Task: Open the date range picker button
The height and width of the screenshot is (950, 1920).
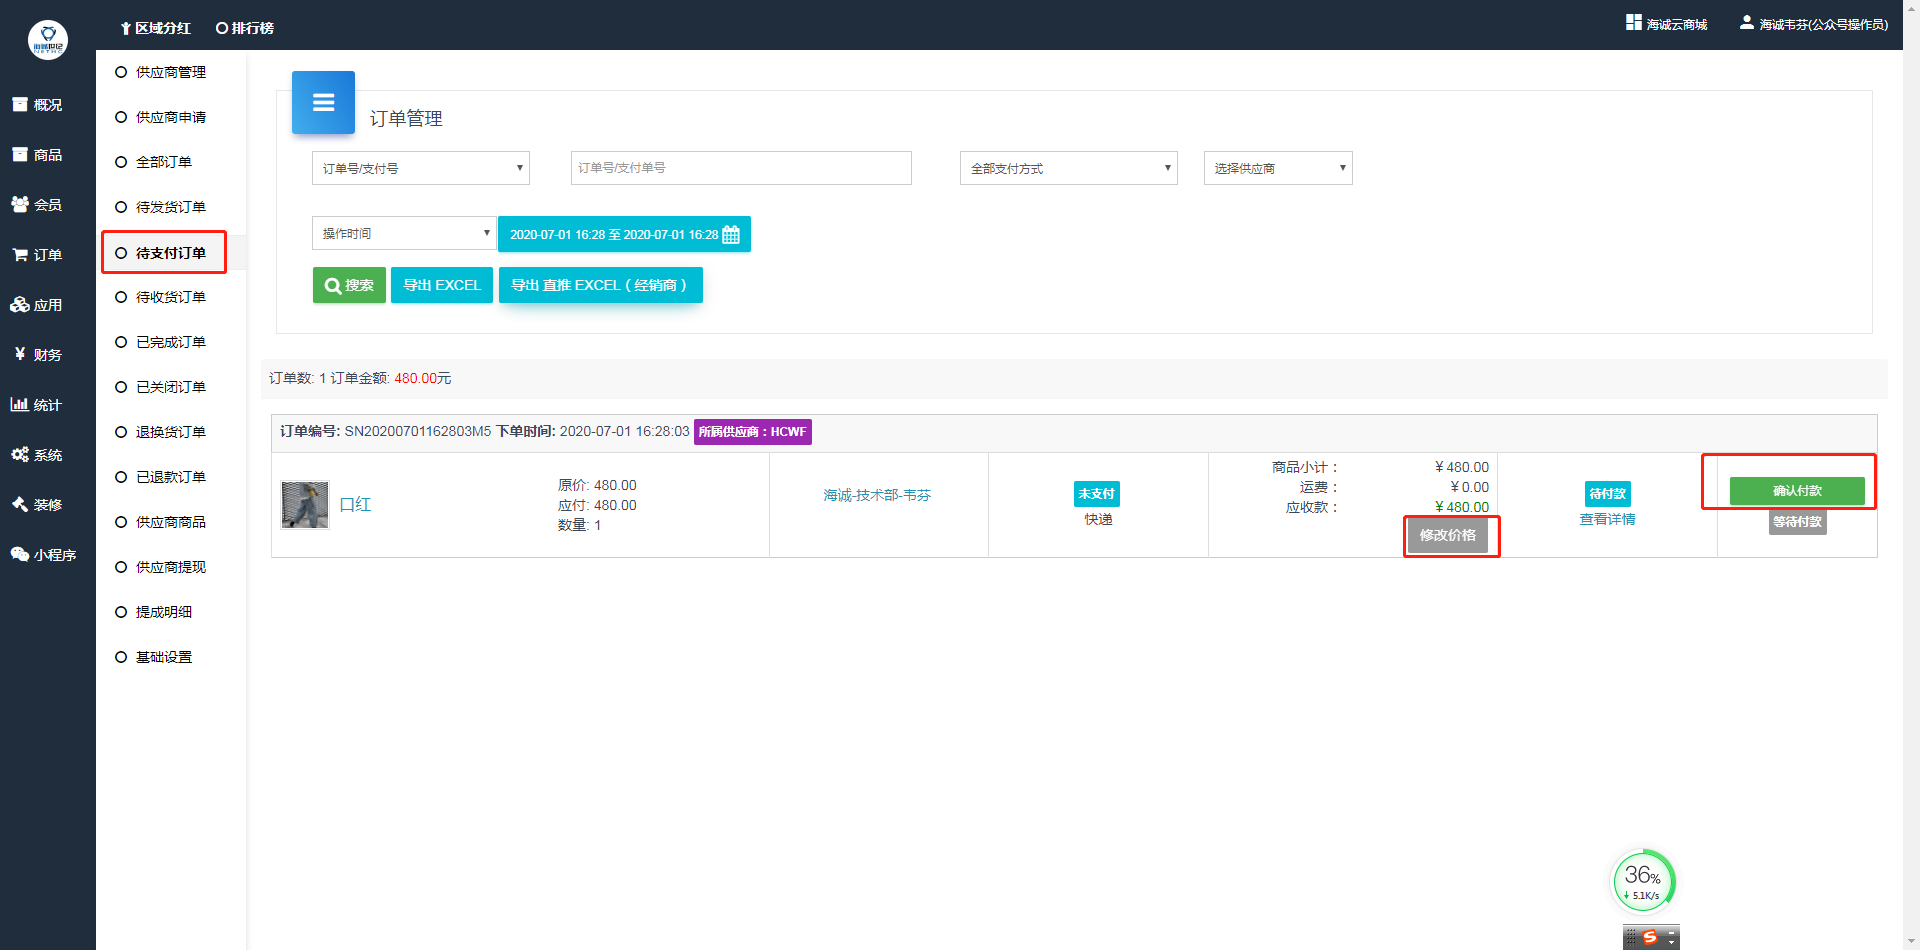Action: point(624,235)
